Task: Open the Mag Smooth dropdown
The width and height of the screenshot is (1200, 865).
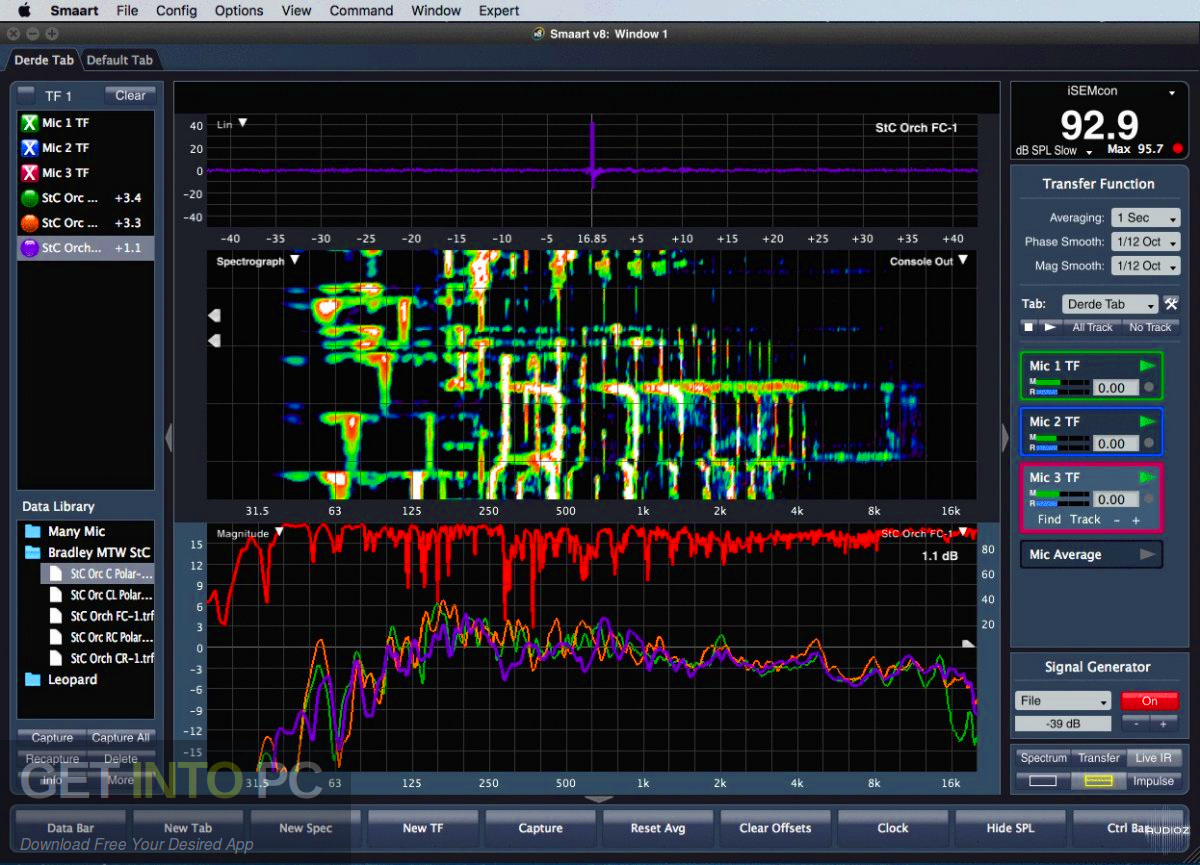Action: (1145, 266)
